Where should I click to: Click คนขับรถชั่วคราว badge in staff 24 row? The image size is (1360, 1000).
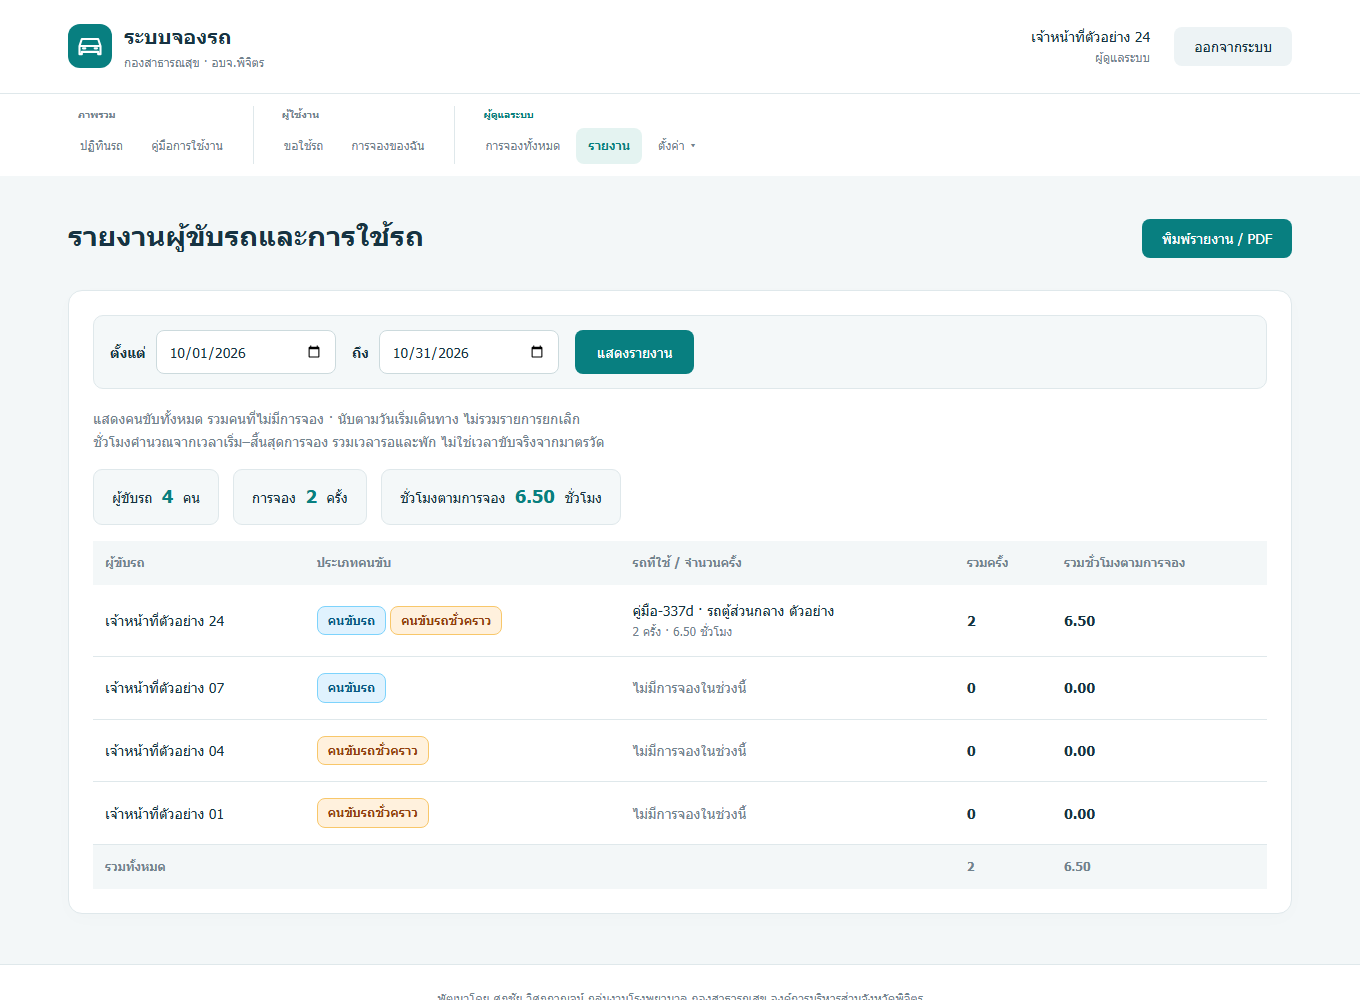446,621
